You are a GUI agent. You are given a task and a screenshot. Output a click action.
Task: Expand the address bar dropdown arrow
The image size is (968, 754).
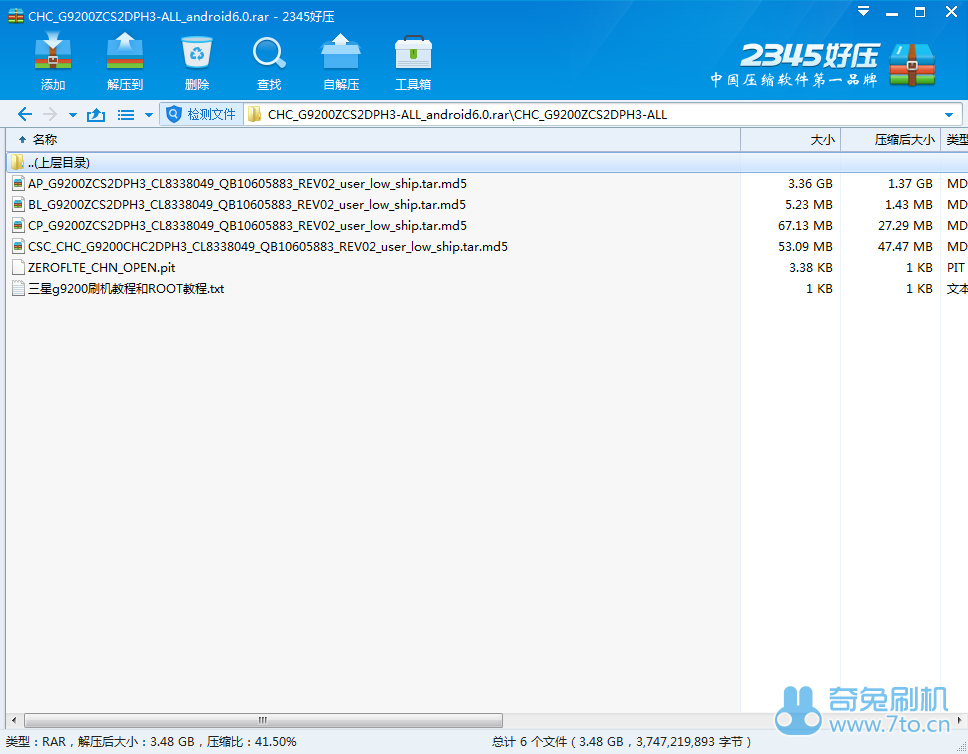tap(949, 115)
